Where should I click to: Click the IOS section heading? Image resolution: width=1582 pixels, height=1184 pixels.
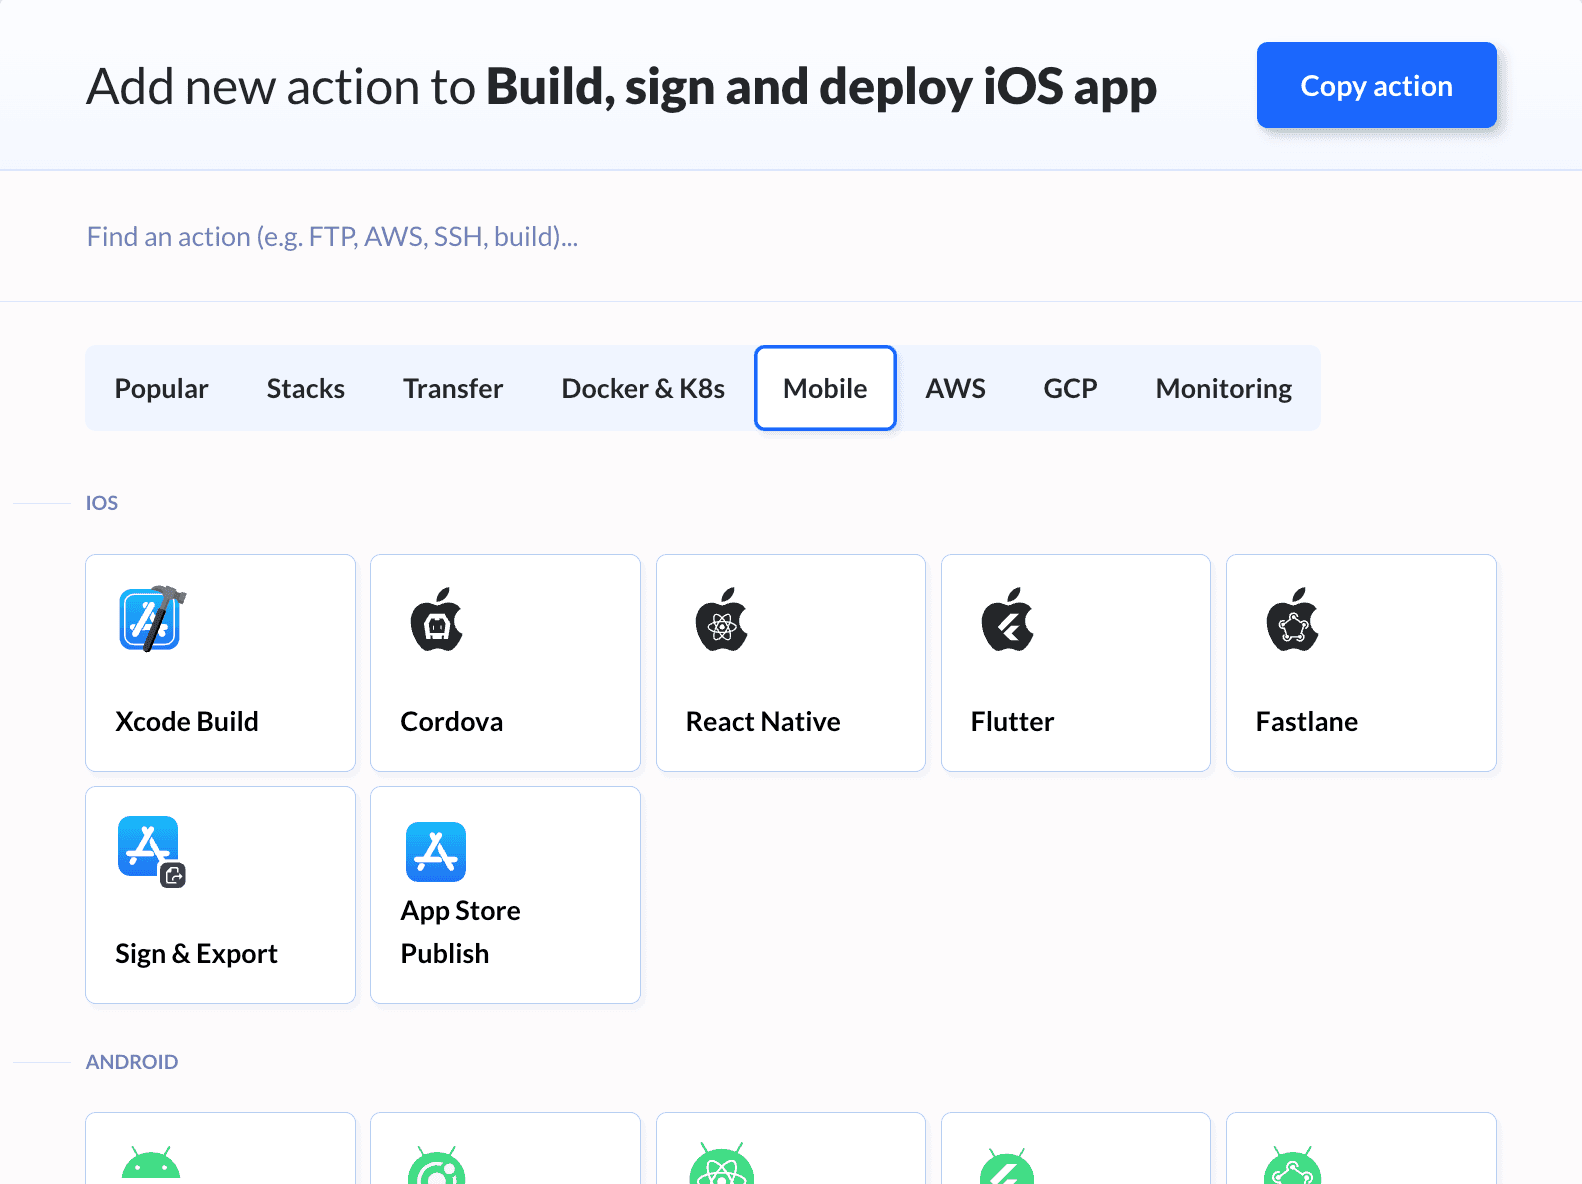click(102, 503)
